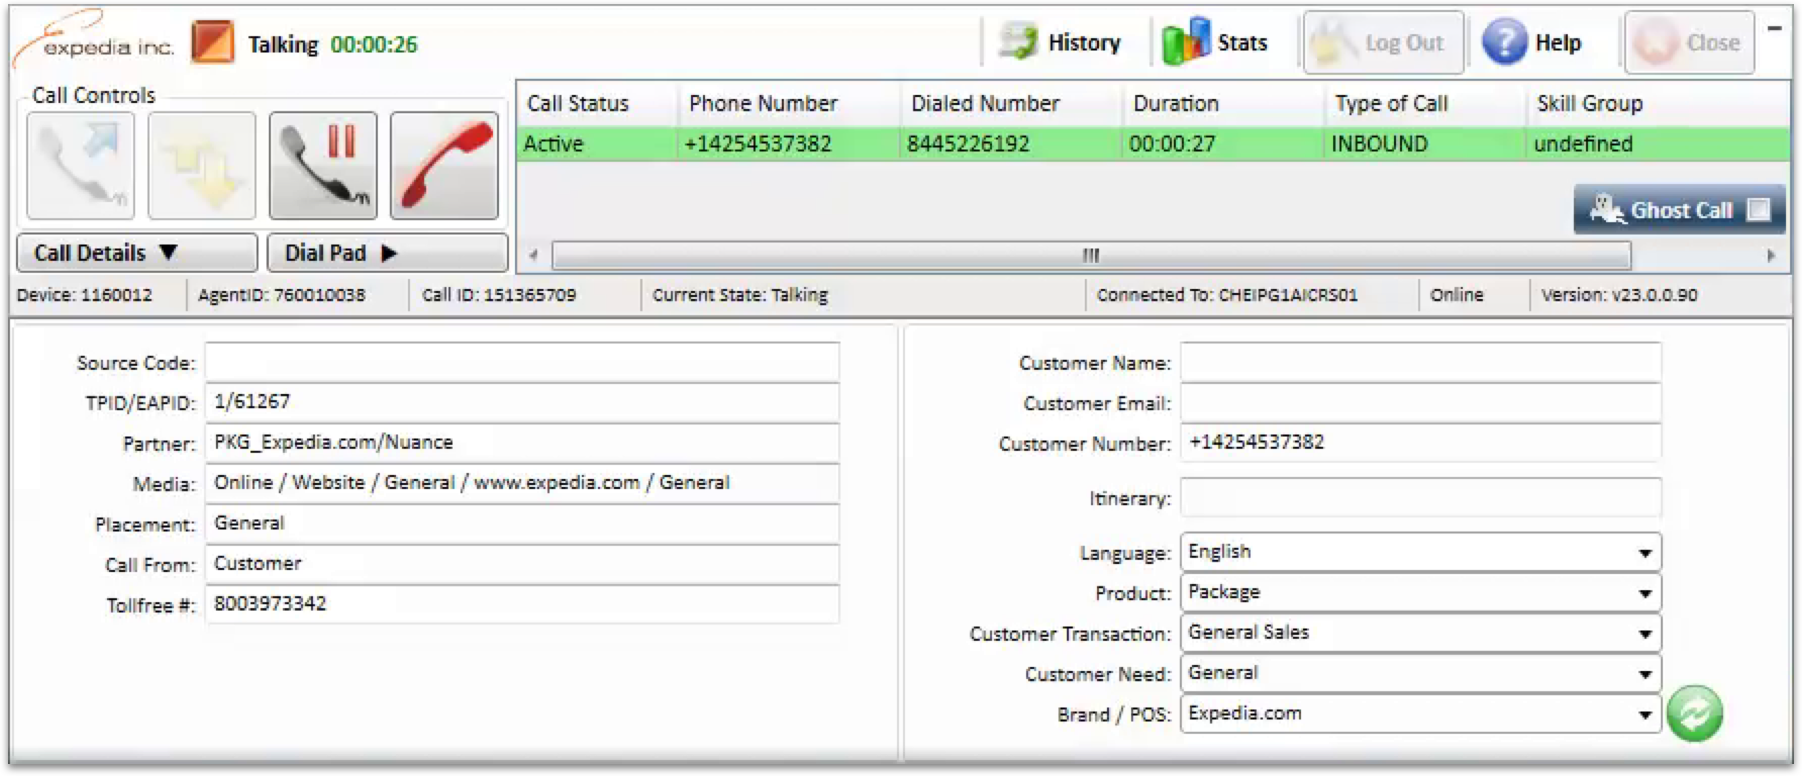Click the Talking timer 00:00:26
Screen dimensions: 1802x776
pos(374,44)
